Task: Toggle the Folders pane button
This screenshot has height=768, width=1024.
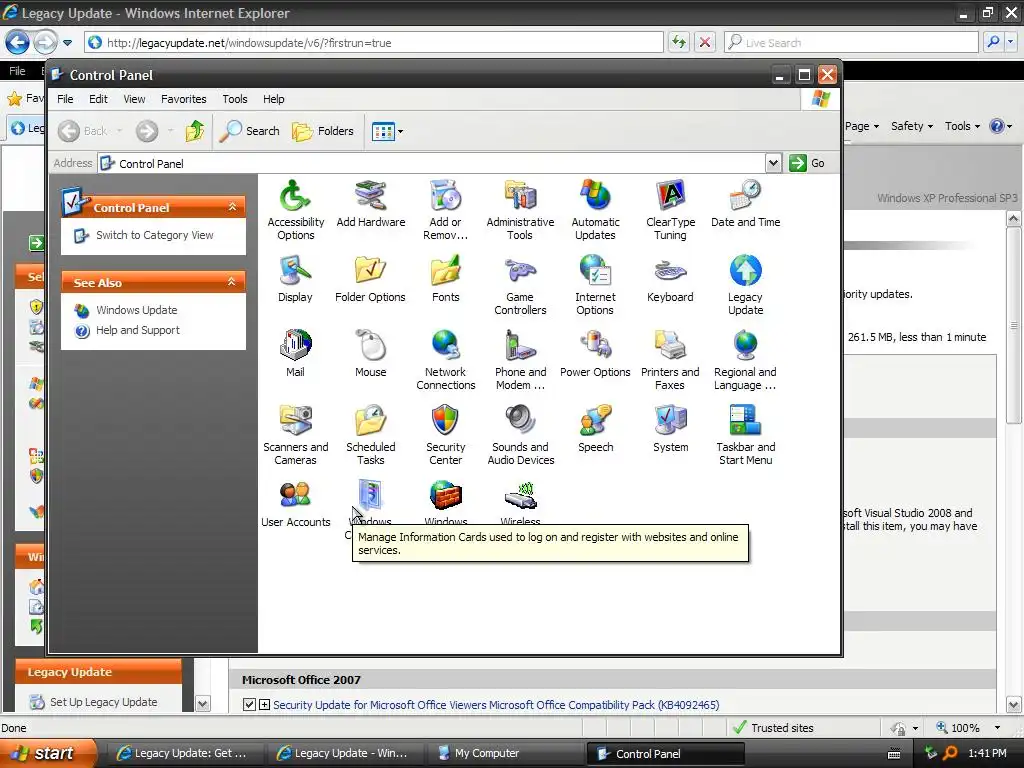Action: (323, 131)
